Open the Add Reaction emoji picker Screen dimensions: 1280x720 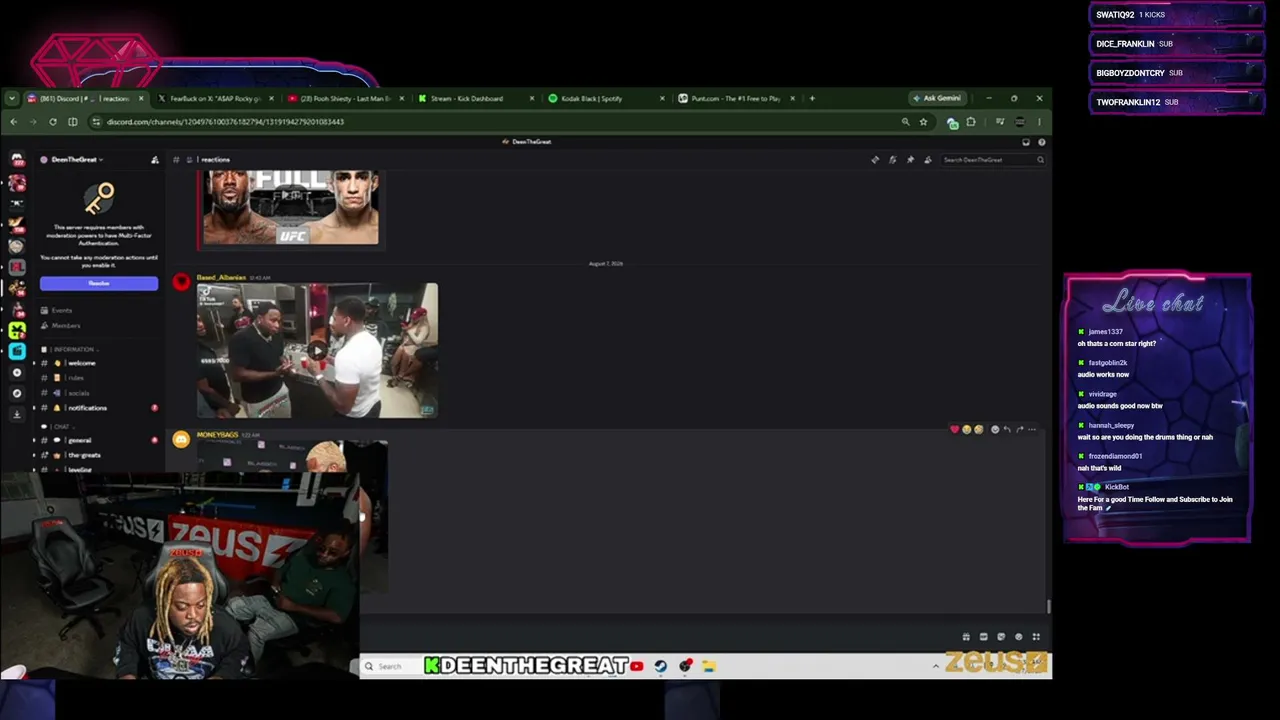pyautogui.click(x=994, y=430)
